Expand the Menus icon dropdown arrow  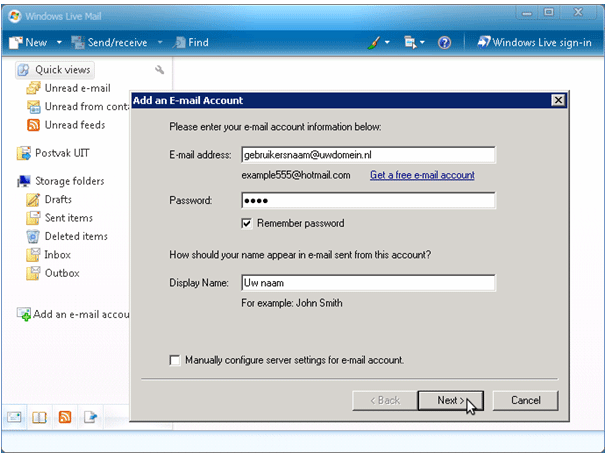(x=422, y=42)
